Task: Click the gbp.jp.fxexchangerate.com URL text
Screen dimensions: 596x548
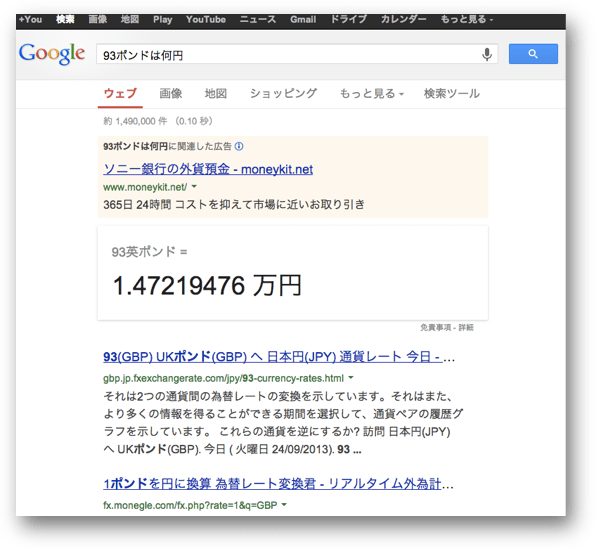Action: (224, 378)
